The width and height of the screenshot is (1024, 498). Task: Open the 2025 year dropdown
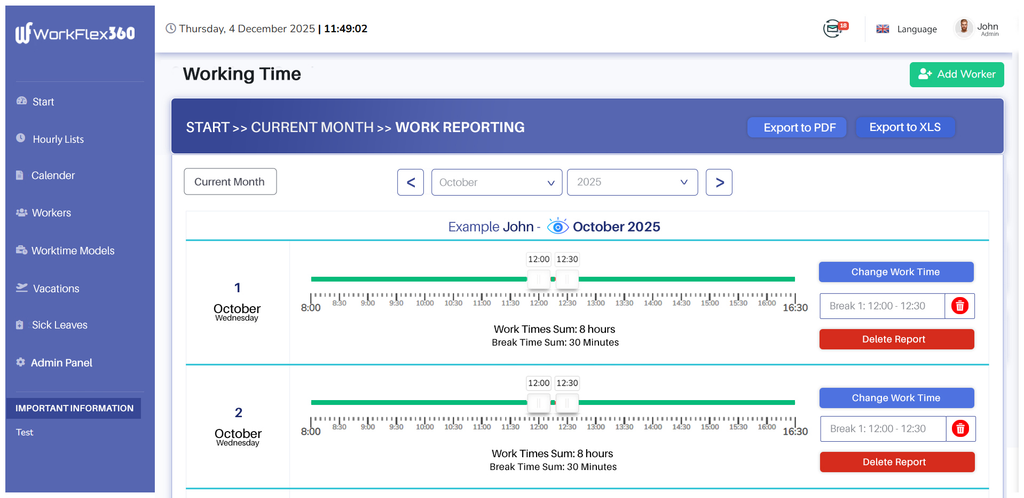631,182
